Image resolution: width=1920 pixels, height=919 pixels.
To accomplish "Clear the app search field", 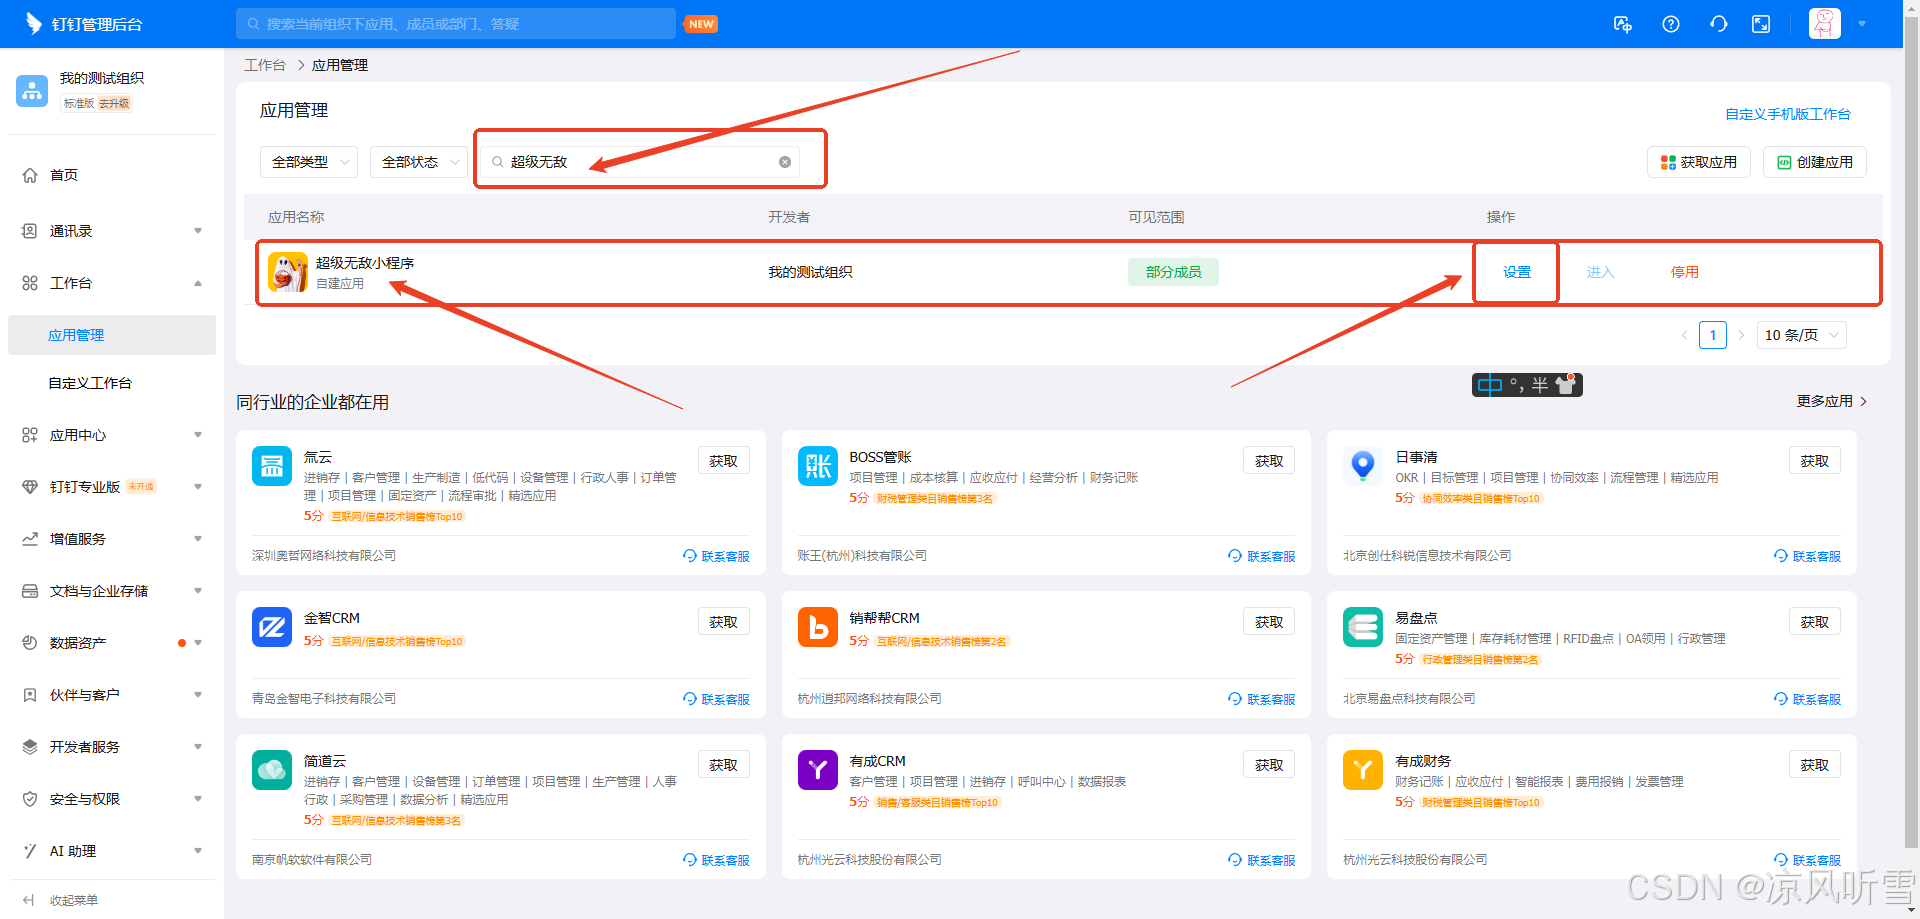I will [785, 162].
